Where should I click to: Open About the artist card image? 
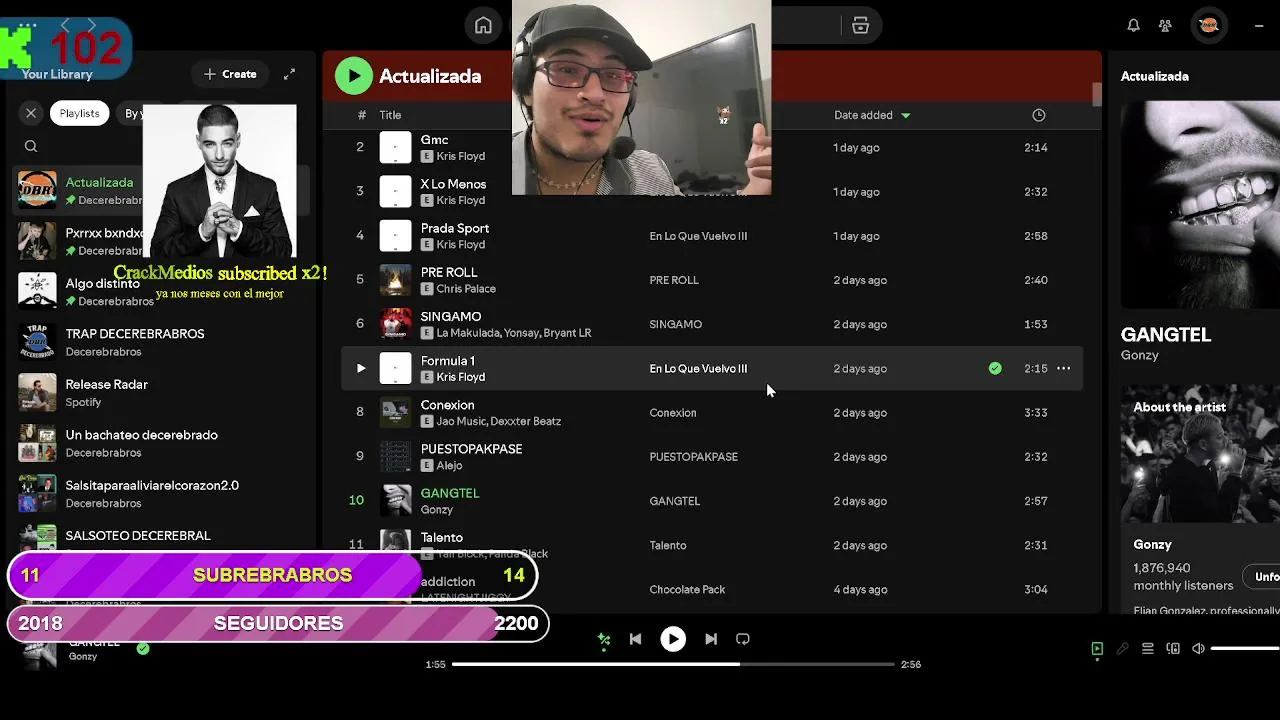point(1200,455)
